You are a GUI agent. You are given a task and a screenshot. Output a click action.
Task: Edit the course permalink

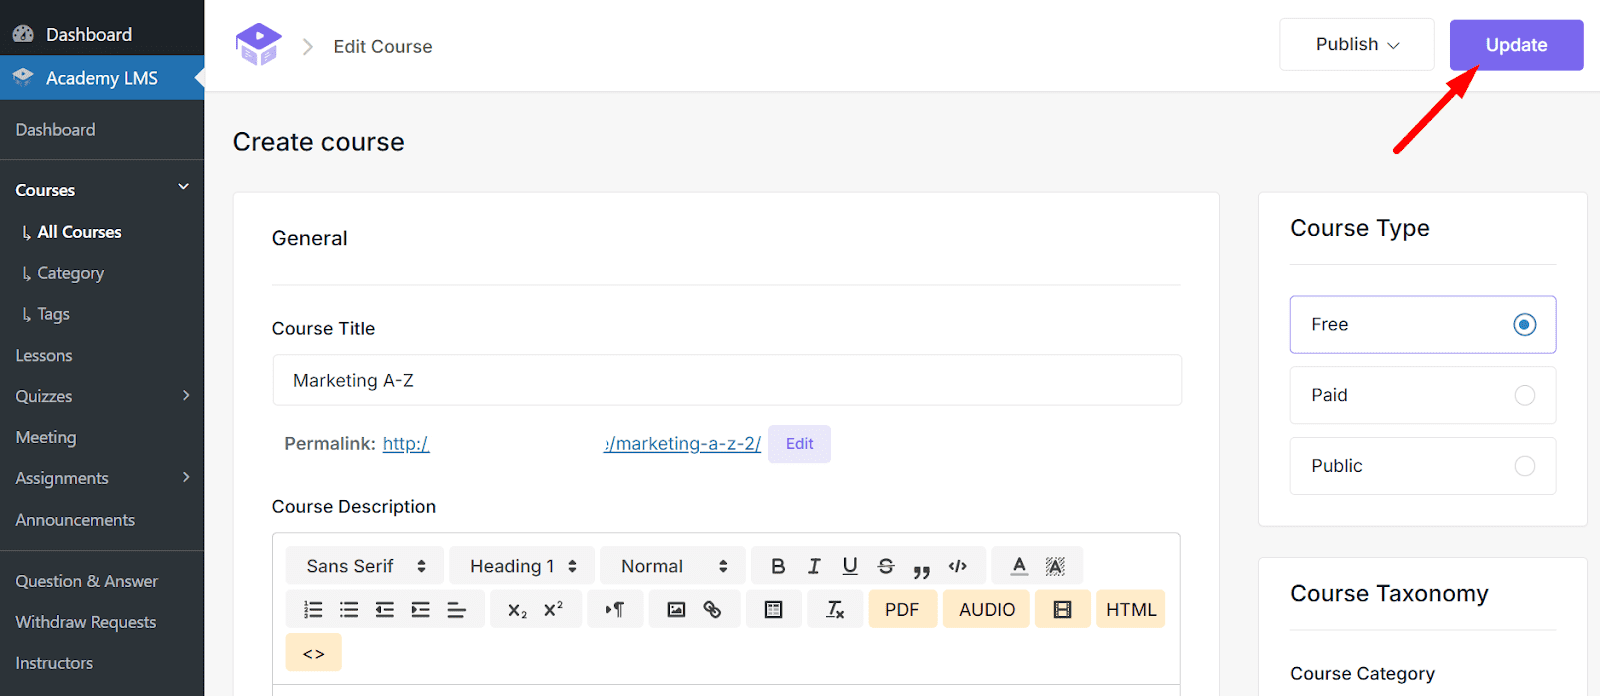tap(799, 444)
